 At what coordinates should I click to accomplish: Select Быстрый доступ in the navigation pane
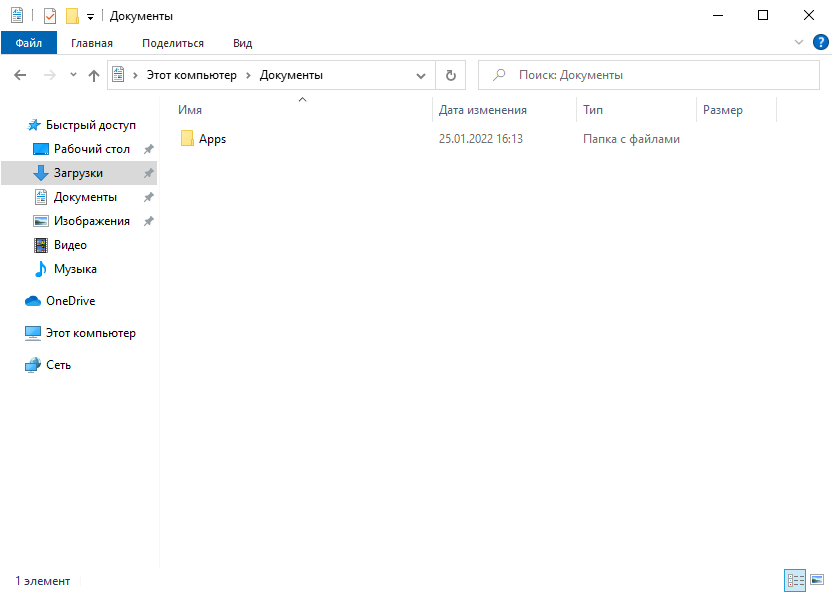pos(91,125)
